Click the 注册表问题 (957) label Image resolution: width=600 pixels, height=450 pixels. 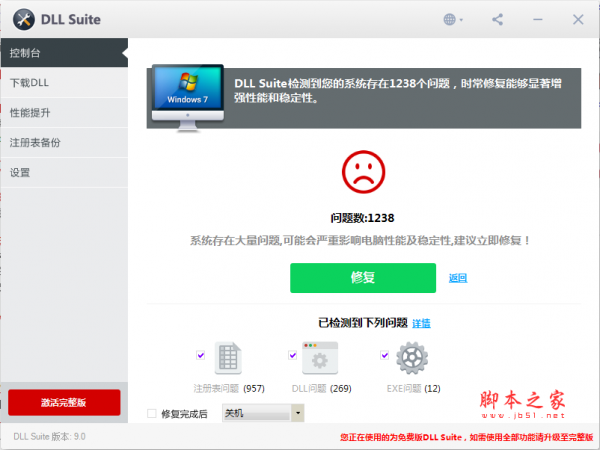(229, 389)
